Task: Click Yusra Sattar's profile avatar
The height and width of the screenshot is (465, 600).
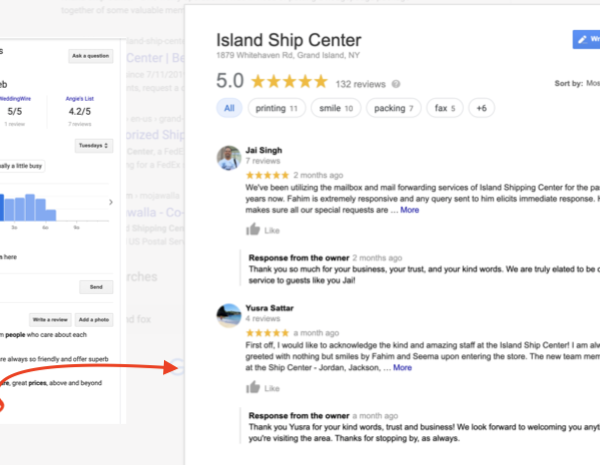Action: 229,315
